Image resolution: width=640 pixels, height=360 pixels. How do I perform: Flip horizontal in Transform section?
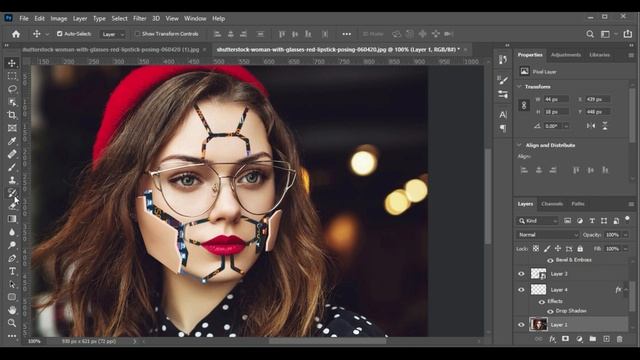click(x=591, y=126)
